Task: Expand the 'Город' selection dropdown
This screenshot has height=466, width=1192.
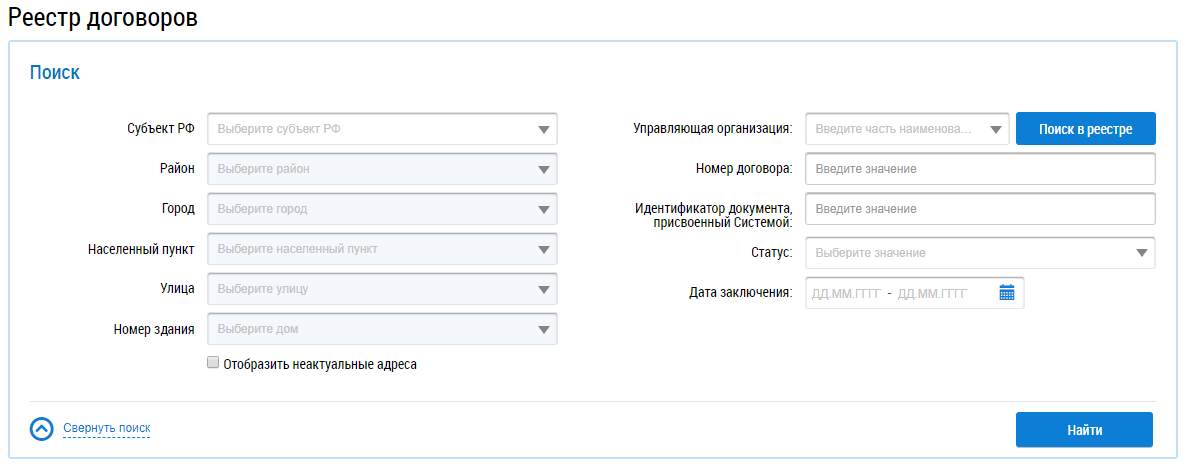Action: pos(382,209)
